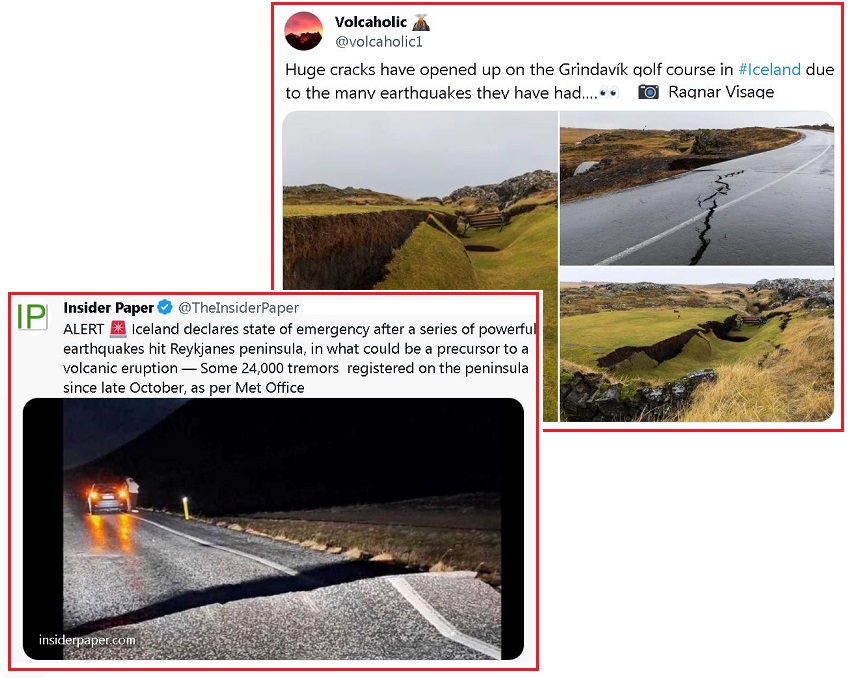Image resolution: width=852 pixels, height=678 pixels.
Task: Click the Insider Paper display name
Action: tap(109, 307)
